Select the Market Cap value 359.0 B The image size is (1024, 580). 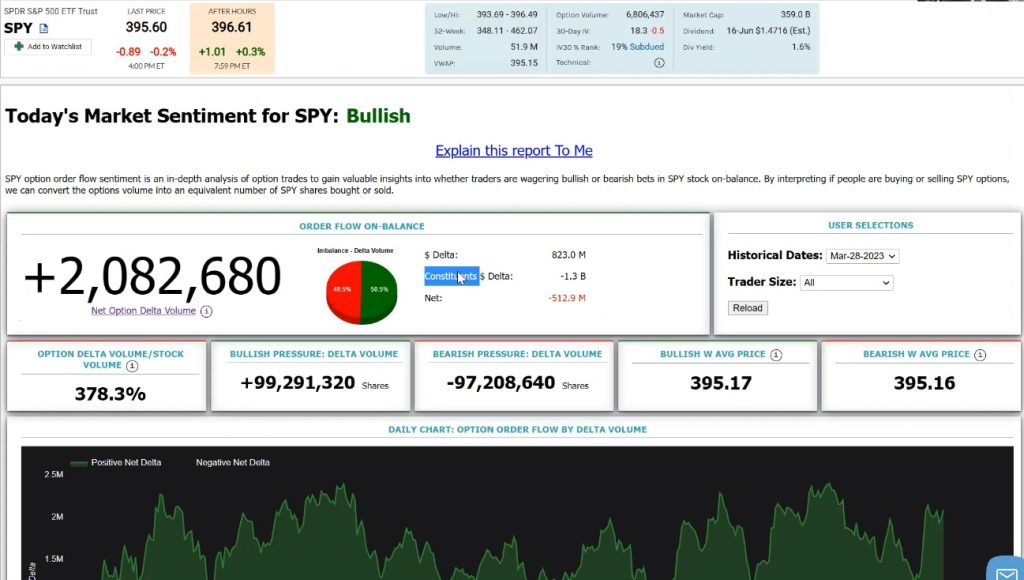coord(795,14)
